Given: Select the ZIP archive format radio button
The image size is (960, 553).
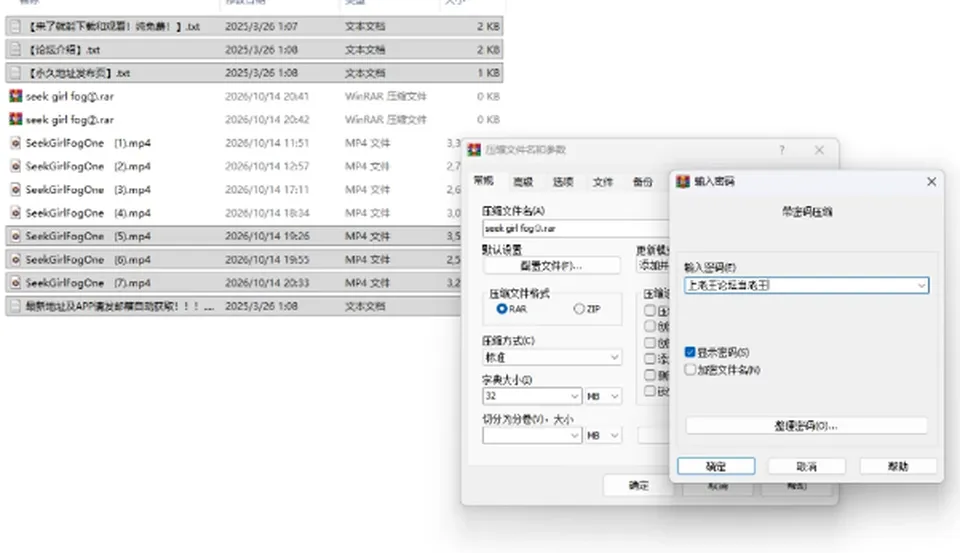Looking at the screenshot, I should tap(579, 309).
